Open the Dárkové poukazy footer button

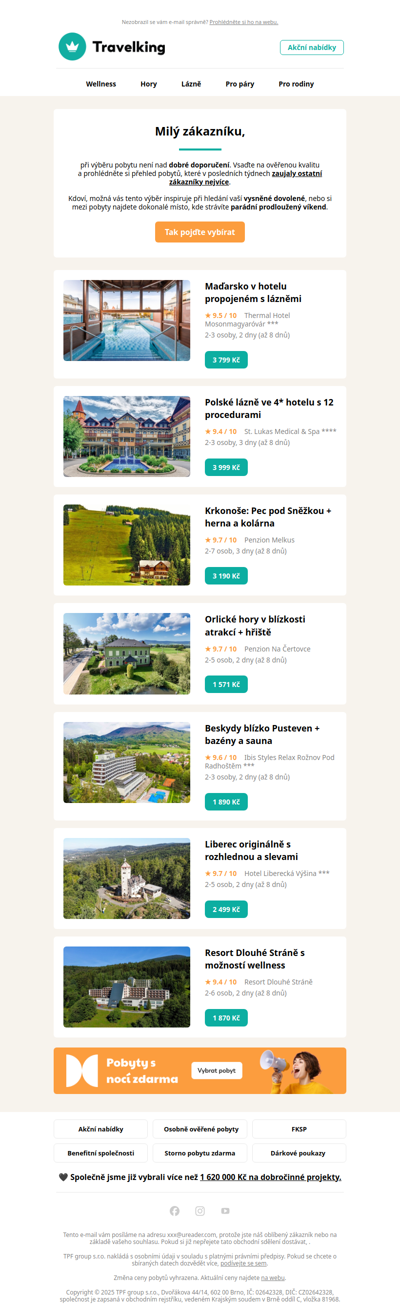[x=299, y=1153]
